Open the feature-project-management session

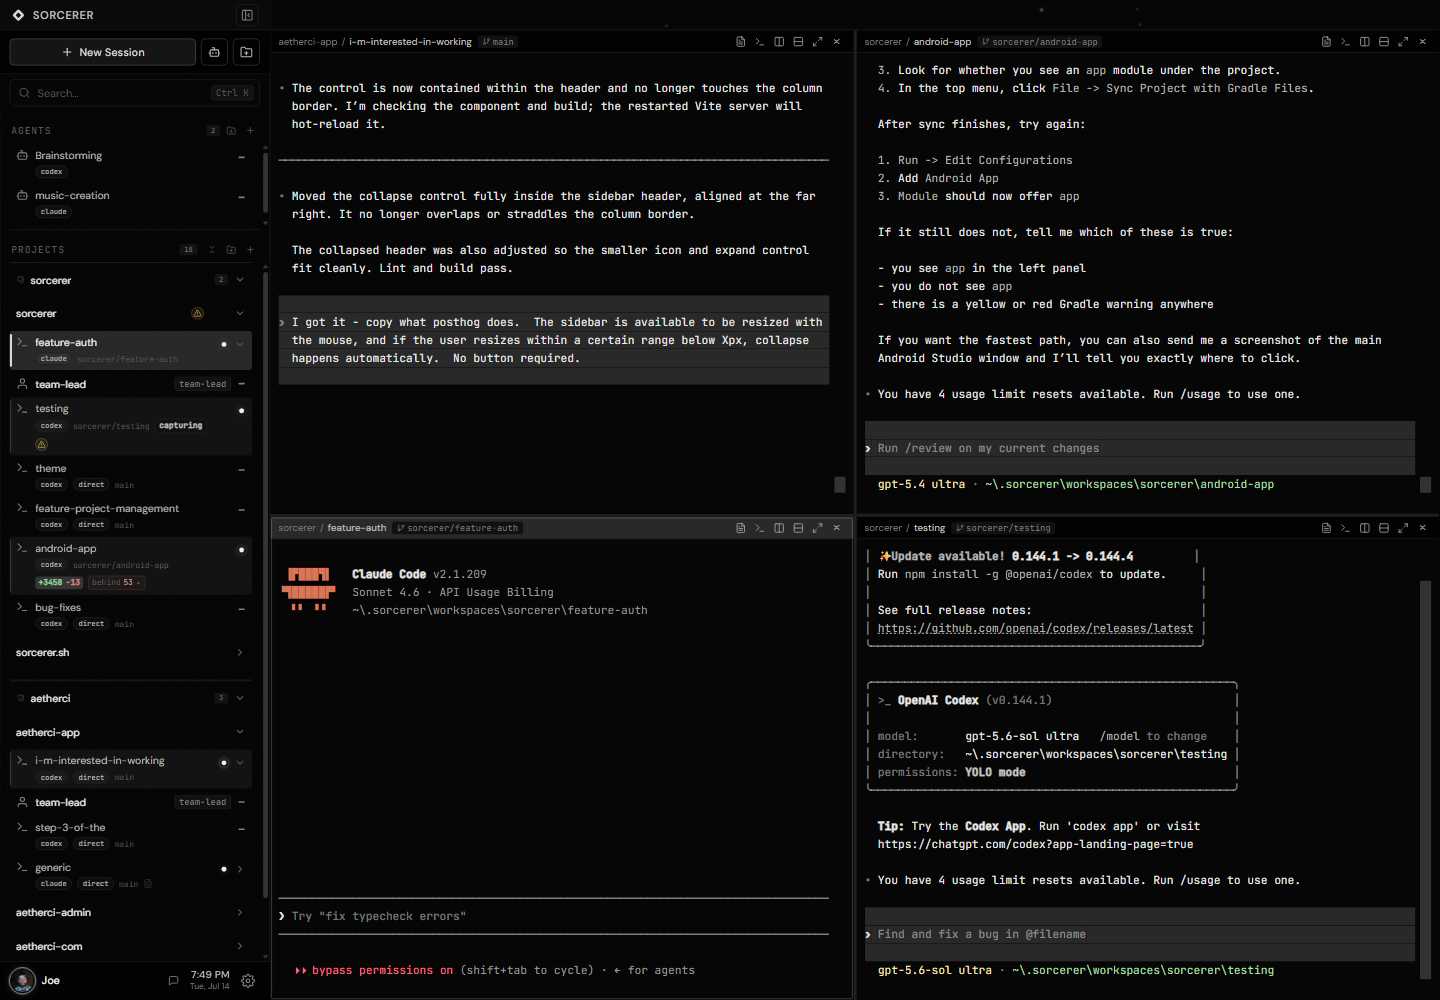[x=131, y=516]
